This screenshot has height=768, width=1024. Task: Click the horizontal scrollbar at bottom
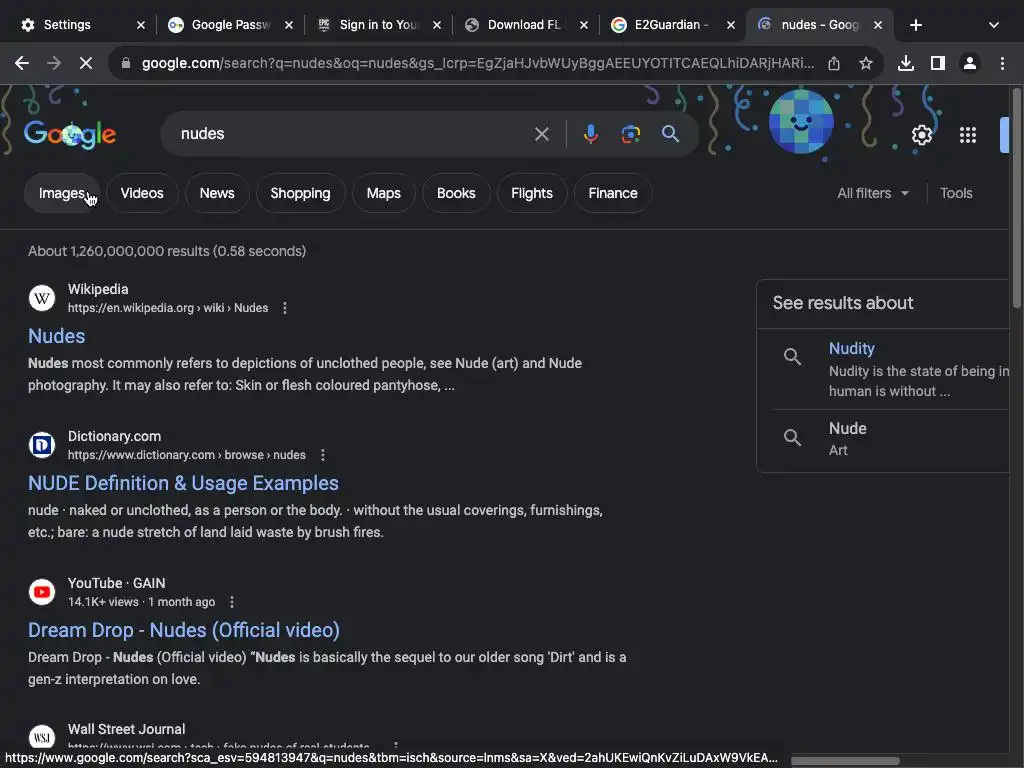845,761
